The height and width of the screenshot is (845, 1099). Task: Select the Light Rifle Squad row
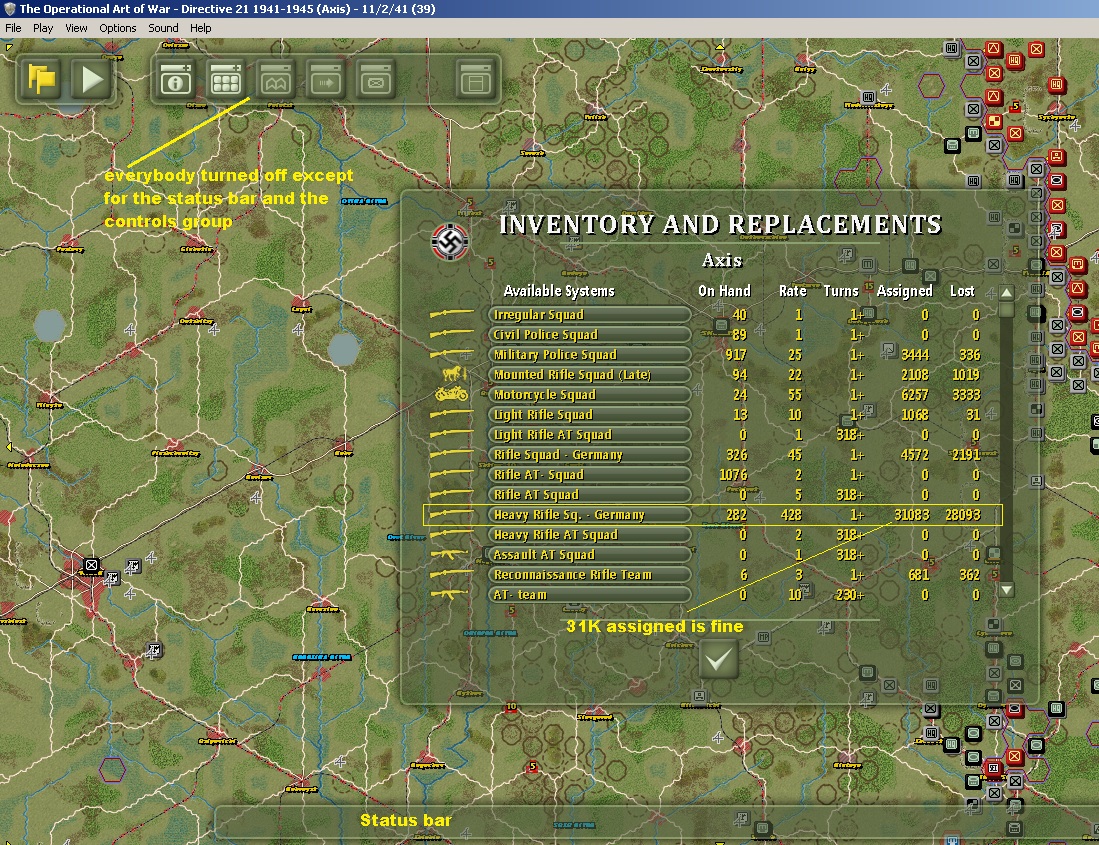click(589, 415)
